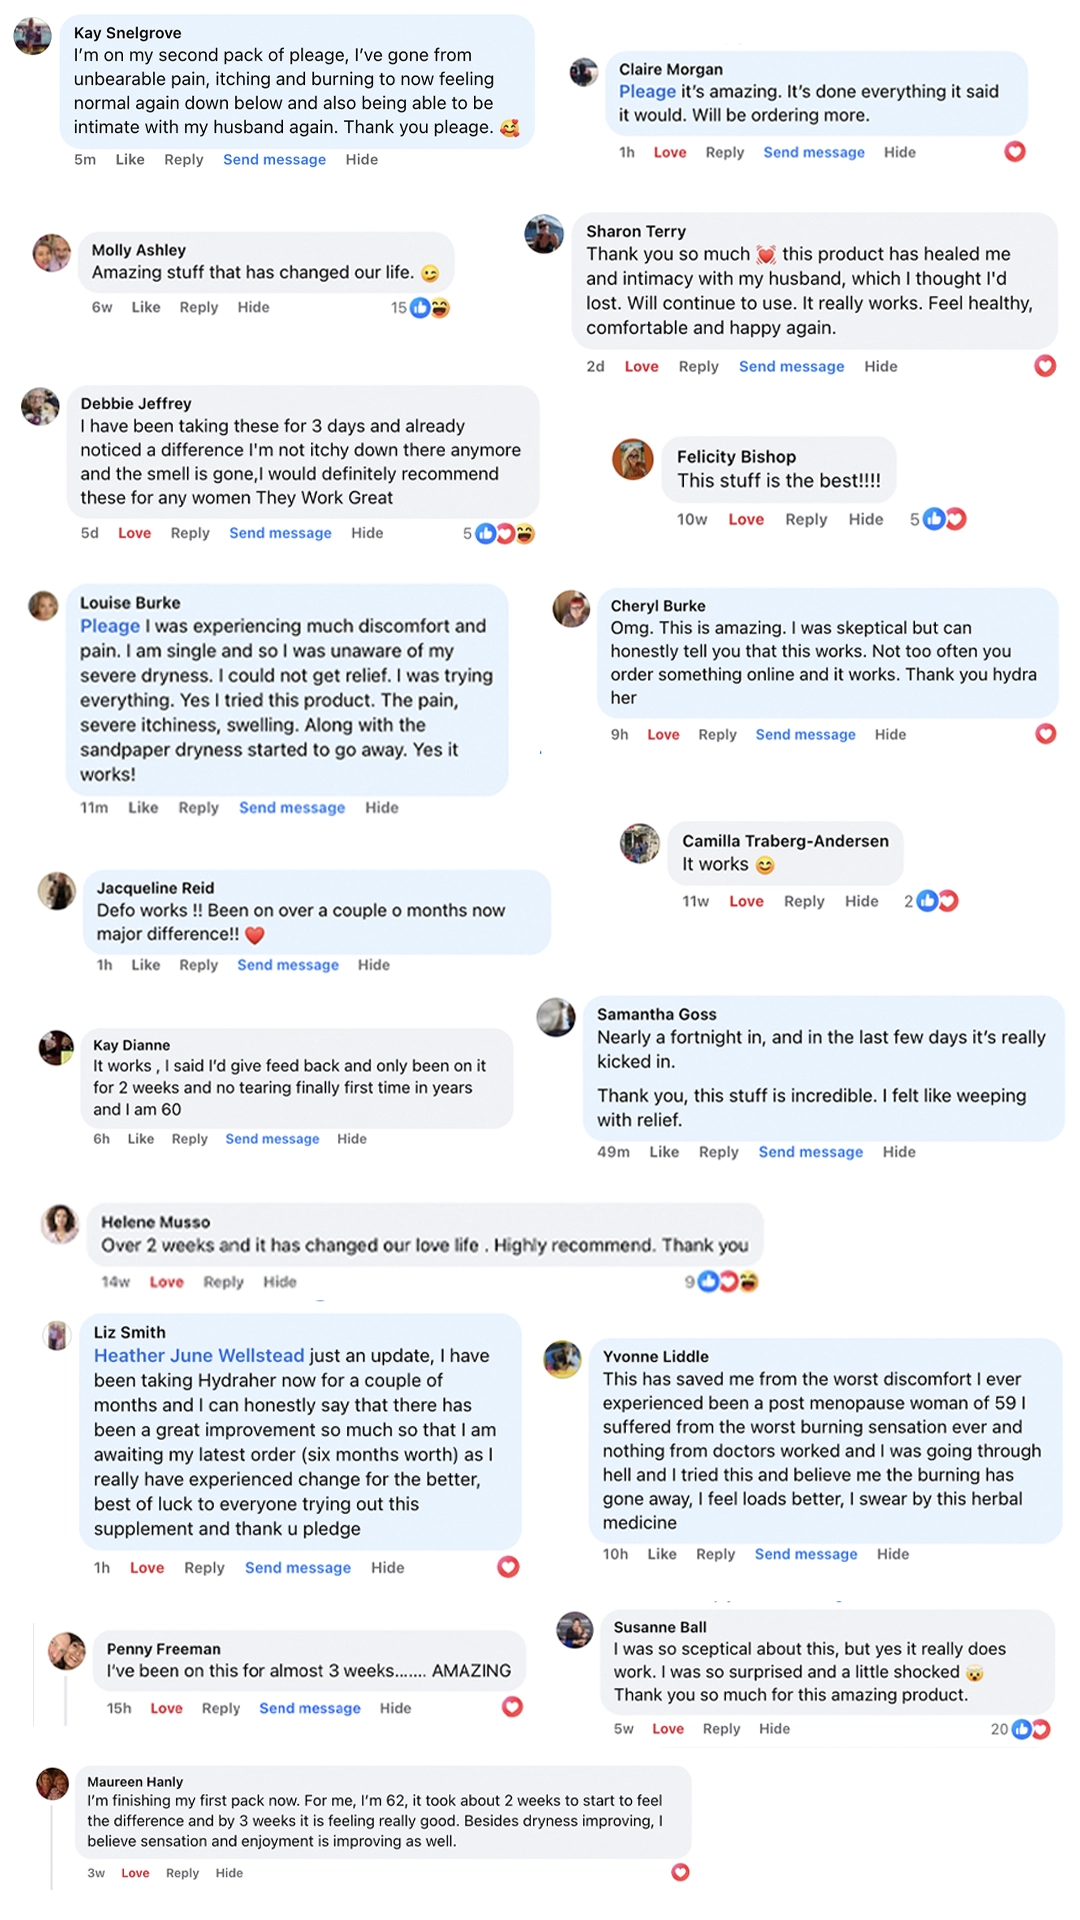1080x1920 pixels.
Task: Open Heather June Wellstead's tagged profile
Action: (x=199, y=1356)
